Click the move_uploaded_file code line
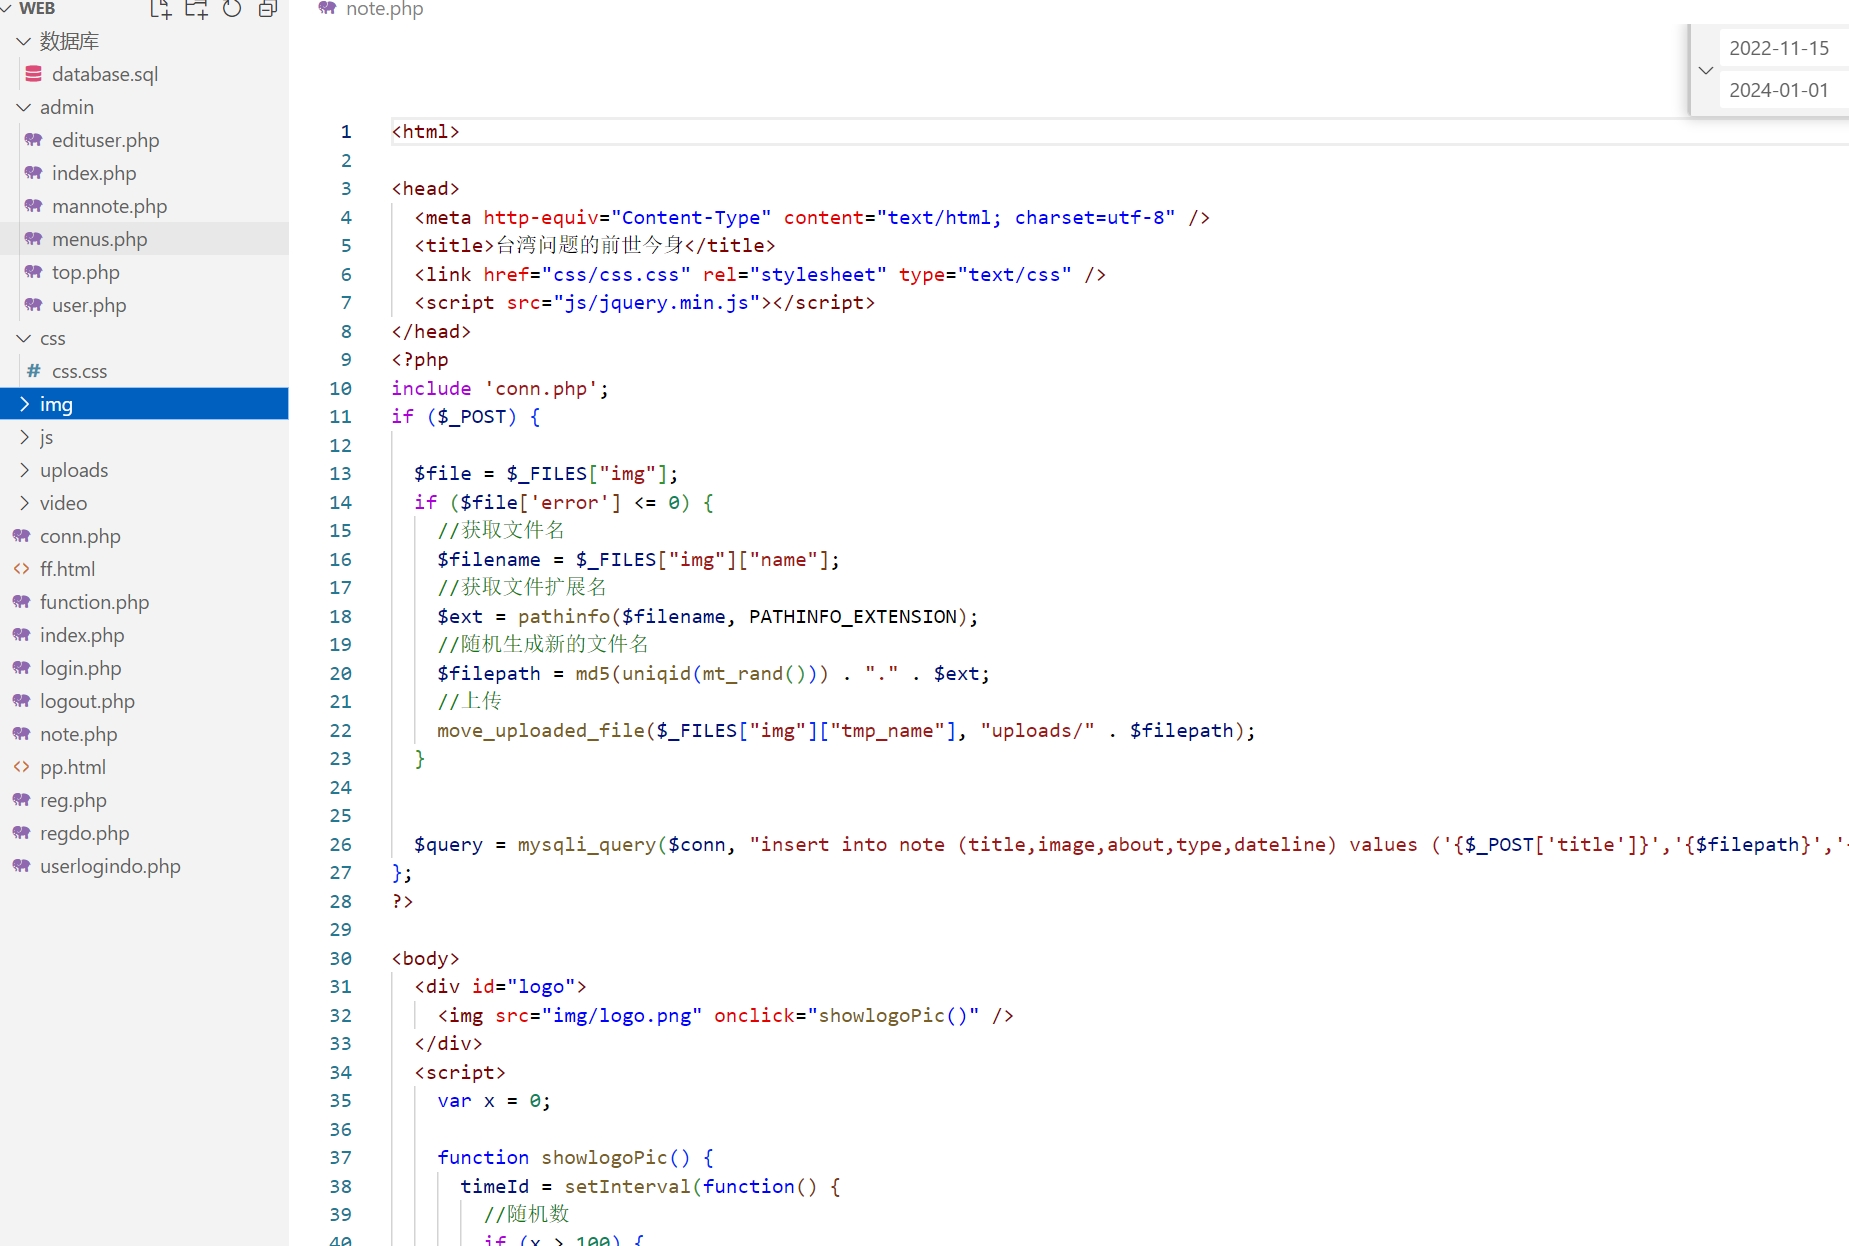 (846, 731)
